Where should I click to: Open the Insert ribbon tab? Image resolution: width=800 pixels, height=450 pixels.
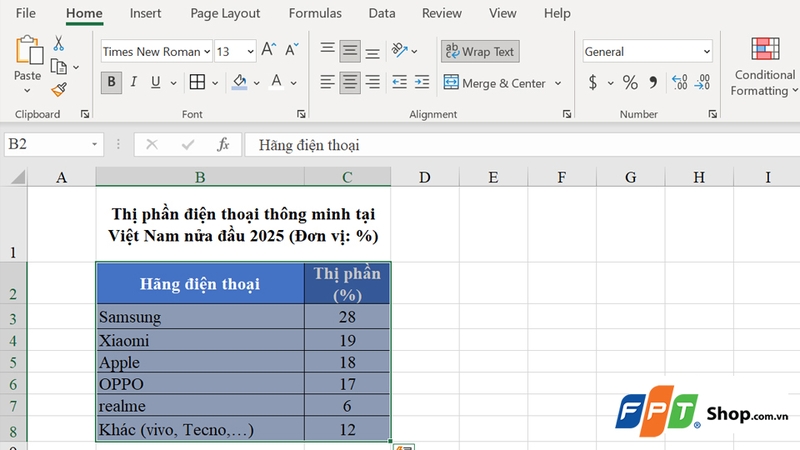pos(146,14)
